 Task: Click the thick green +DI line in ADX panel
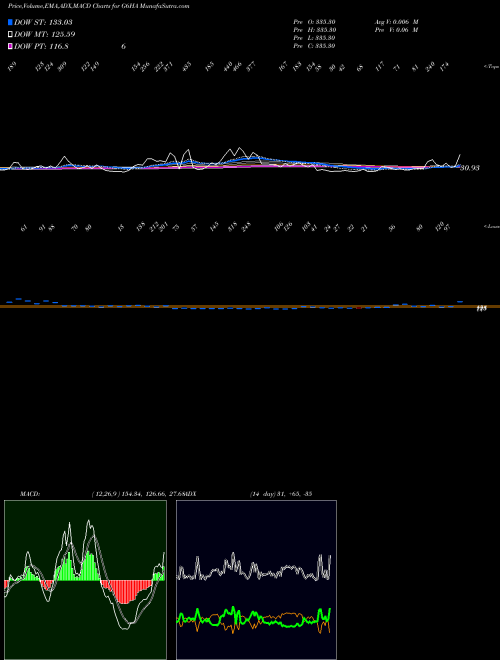(x=253, y=617)
